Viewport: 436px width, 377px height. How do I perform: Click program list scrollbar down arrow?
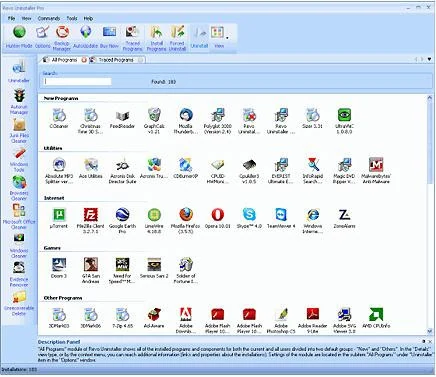point(429,331)
